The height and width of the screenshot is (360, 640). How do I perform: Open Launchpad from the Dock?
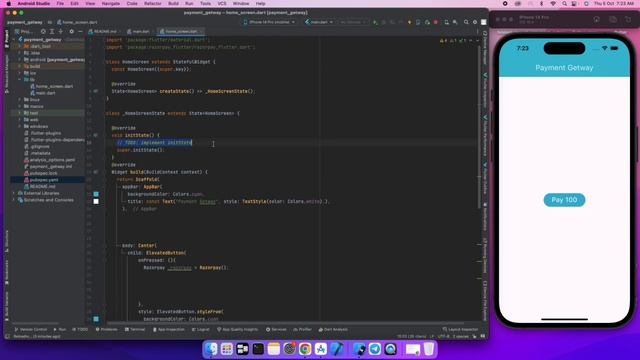pyautogui.click(x=227, y=349)
